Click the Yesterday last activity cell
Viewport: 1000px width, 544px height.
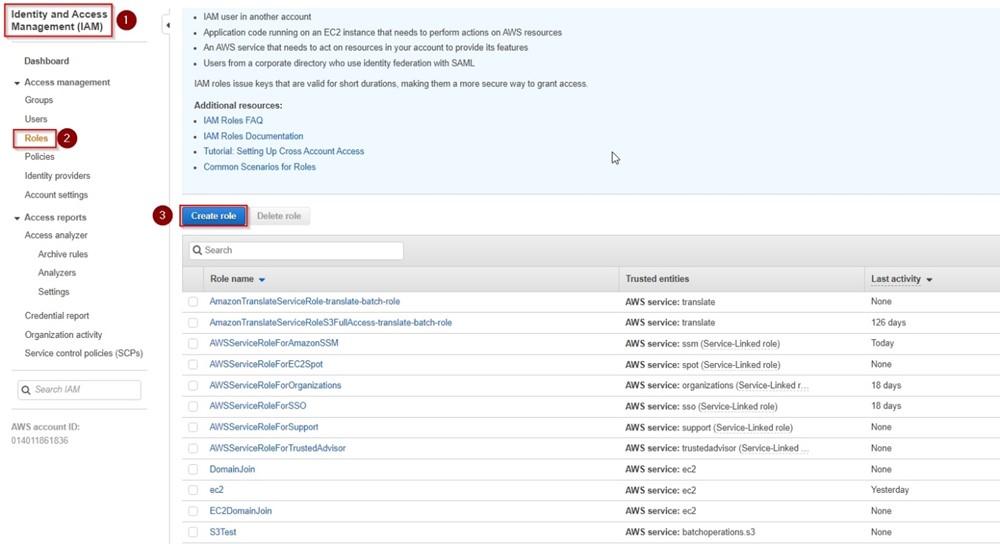point(890,490)
